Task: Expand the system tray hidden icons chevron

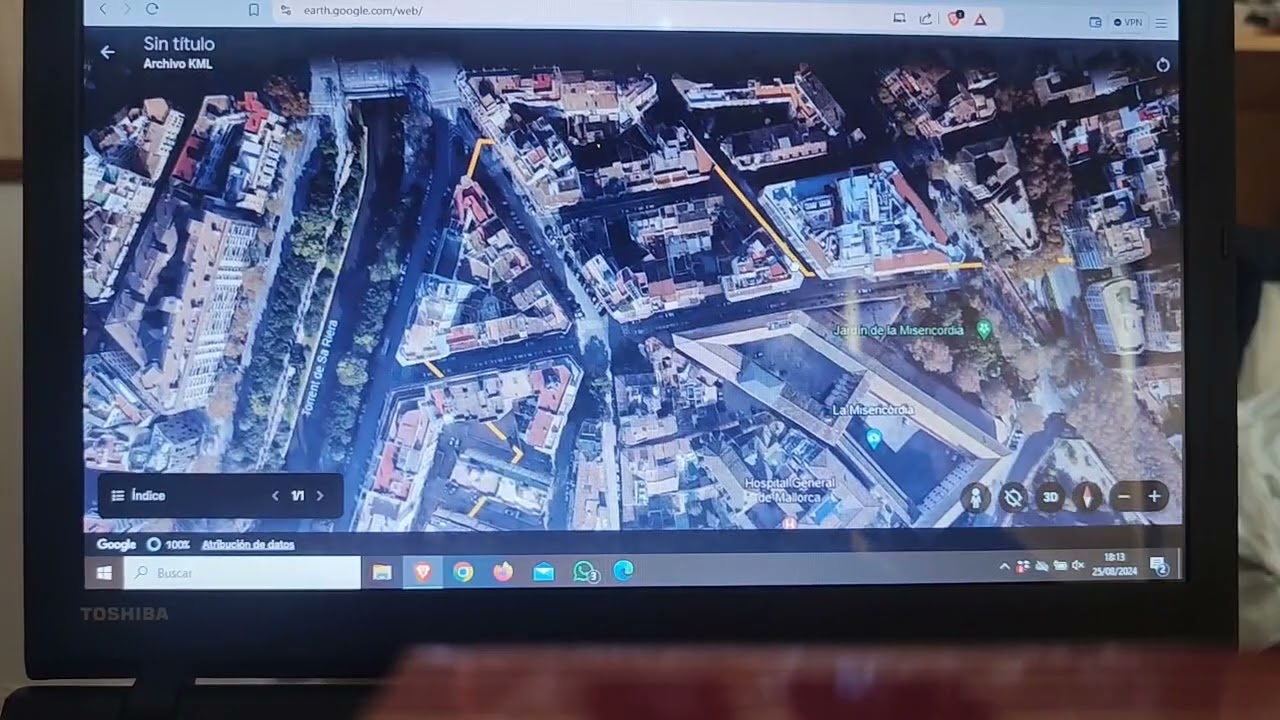Action: [1004, 566]
